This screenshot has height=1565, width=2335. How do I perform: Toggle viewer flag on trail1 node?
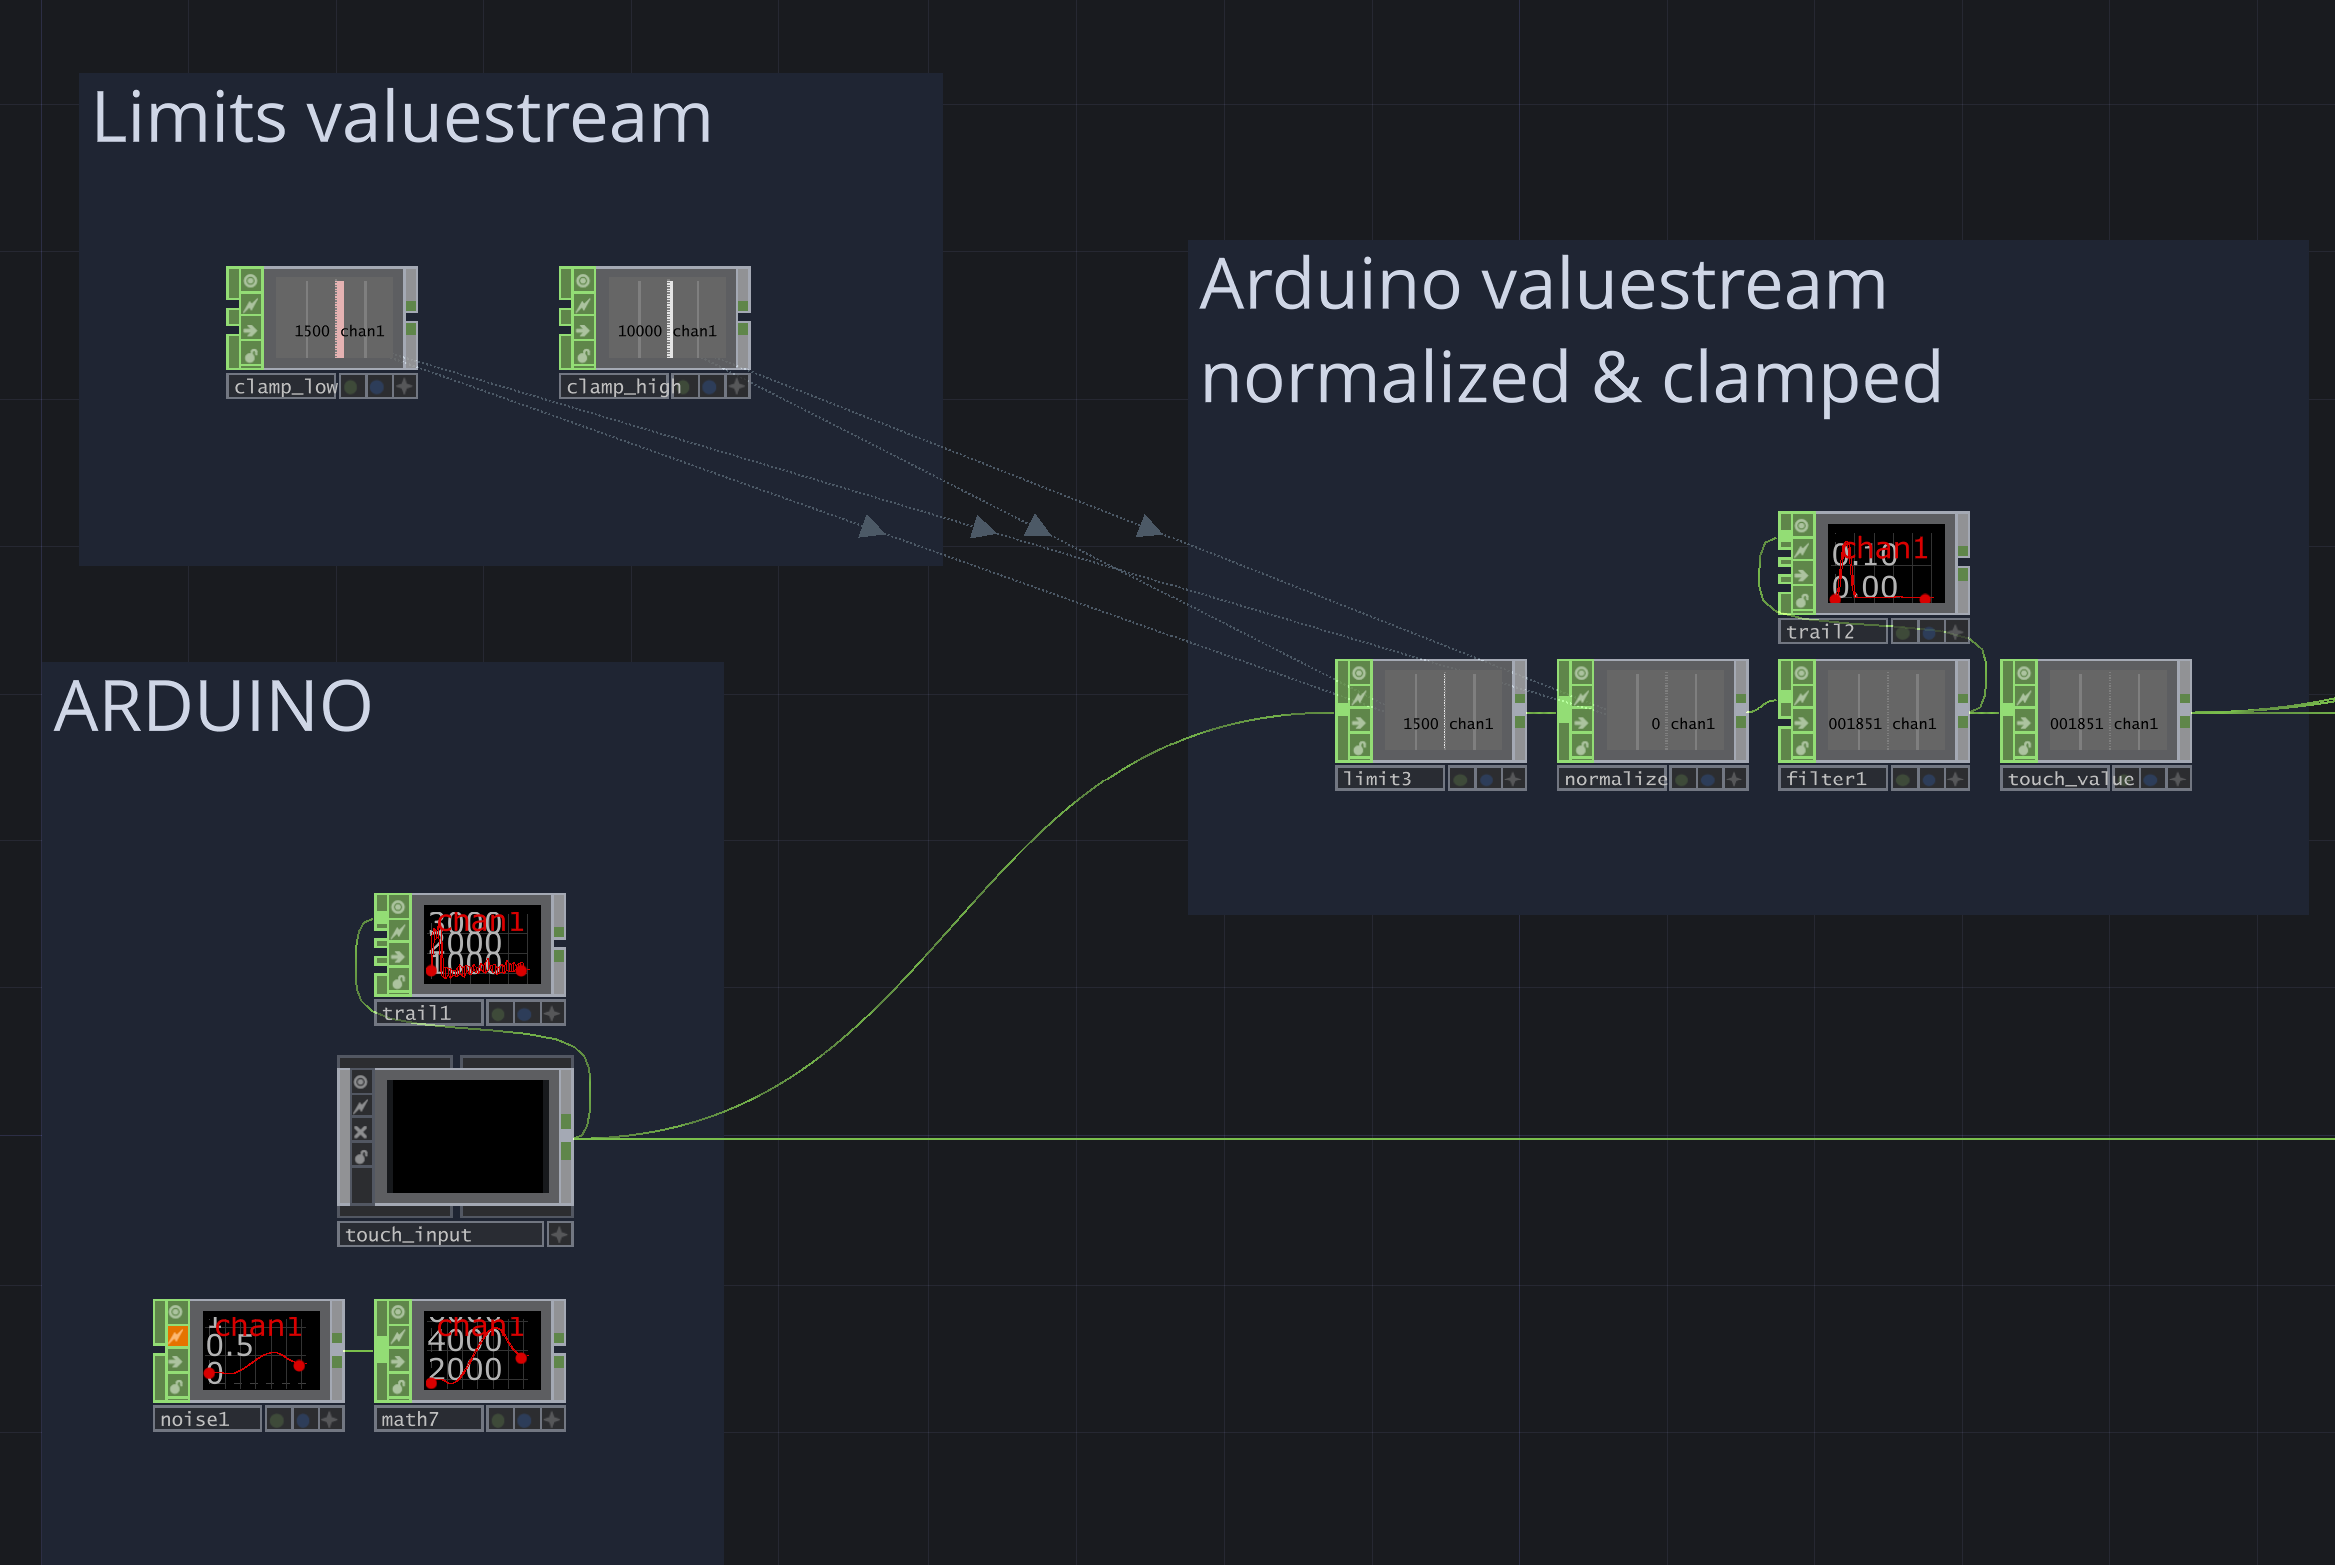(398, 907)
